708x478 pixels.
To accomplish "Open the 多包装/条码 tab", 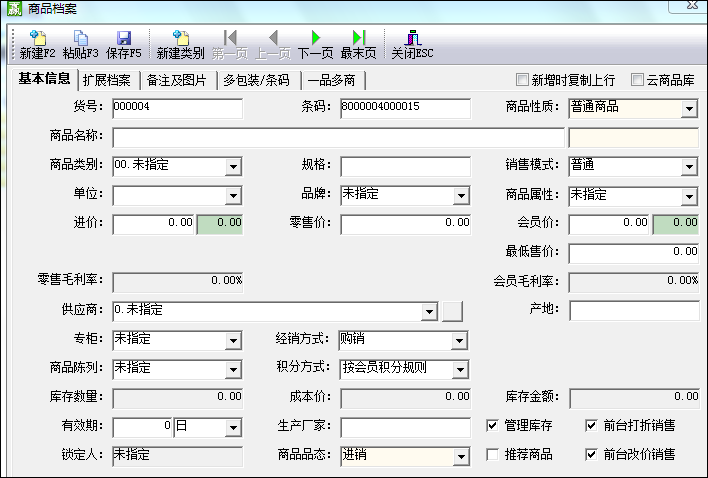I will (256, 80).
